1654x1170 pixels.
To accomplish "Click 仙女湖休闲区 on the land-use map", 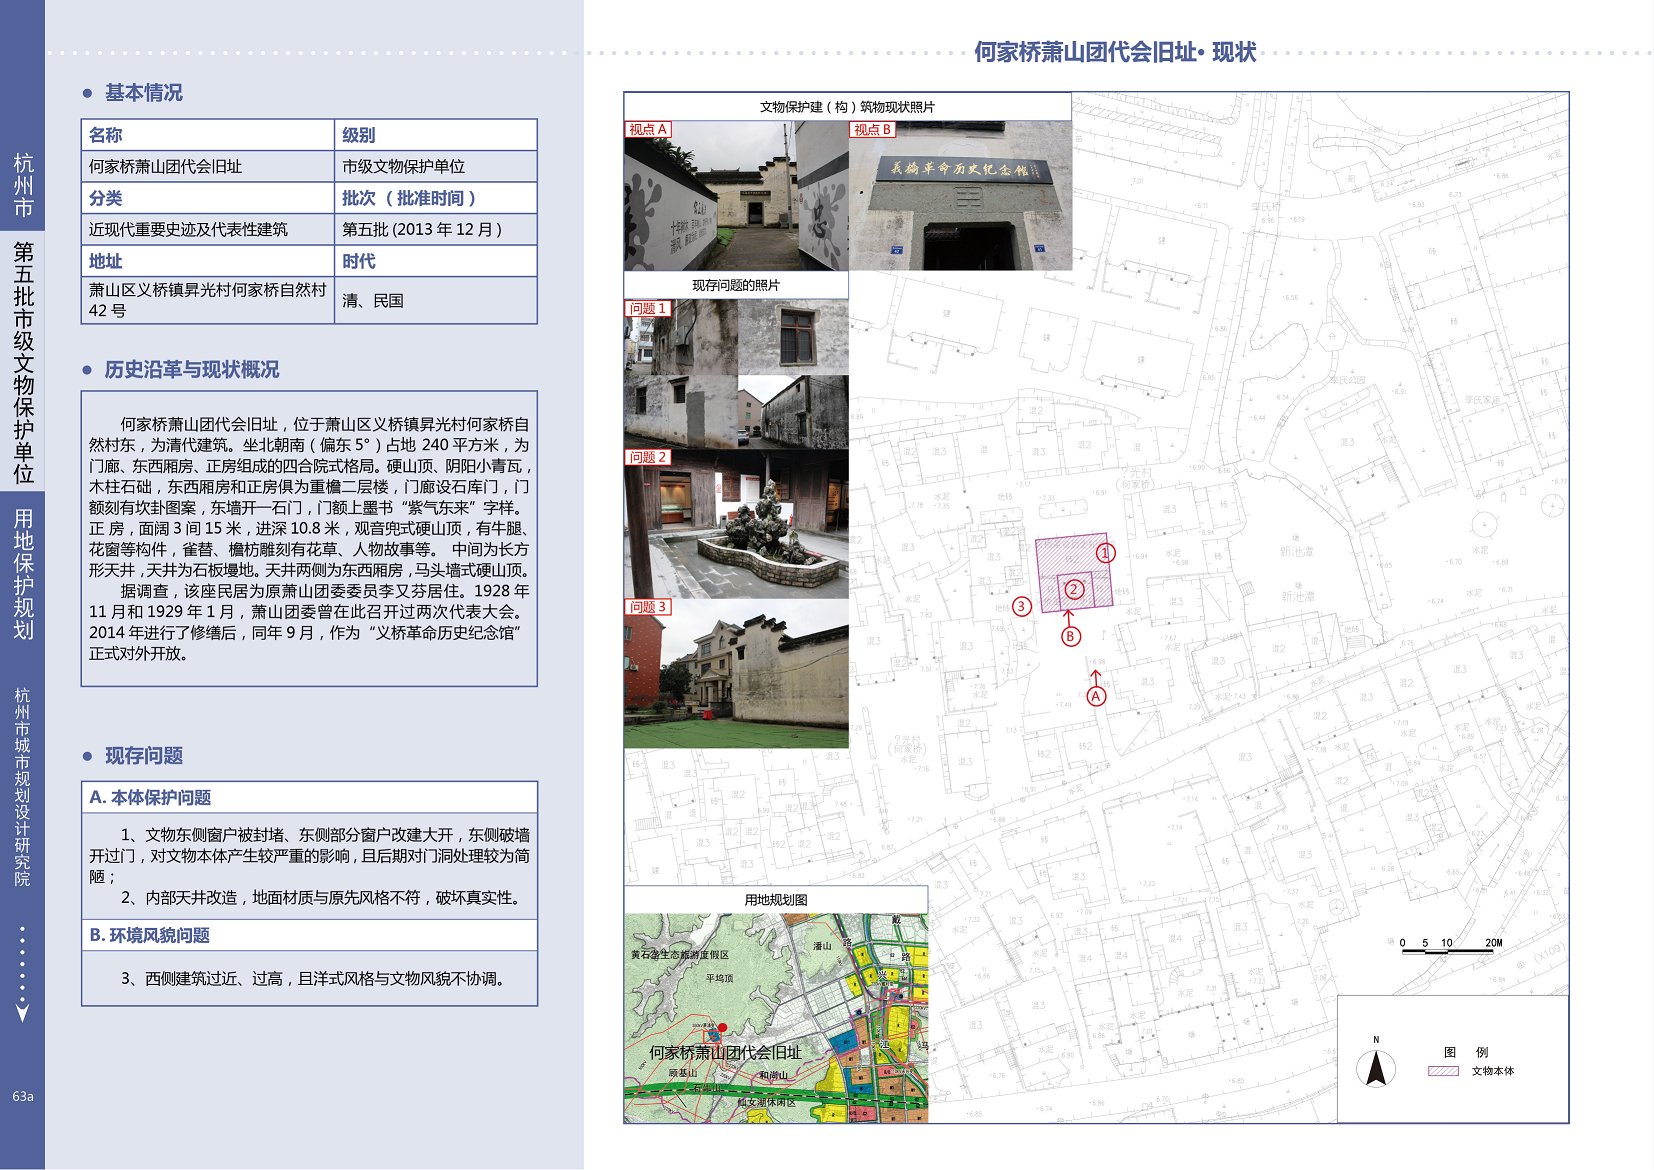I will [766, 1103].
